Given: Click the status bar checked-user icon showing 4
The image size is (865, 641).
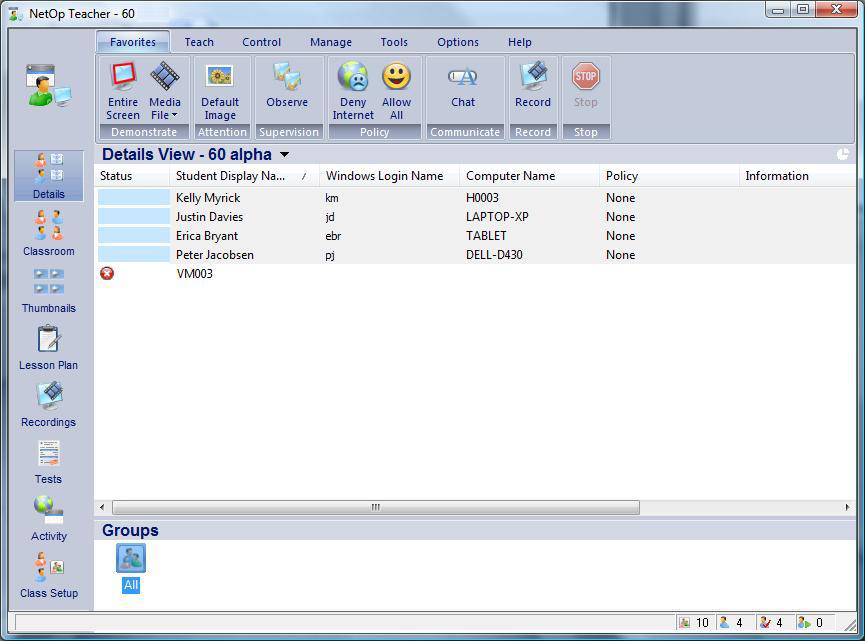Looking at the screenshot, I should pos(765,623).
